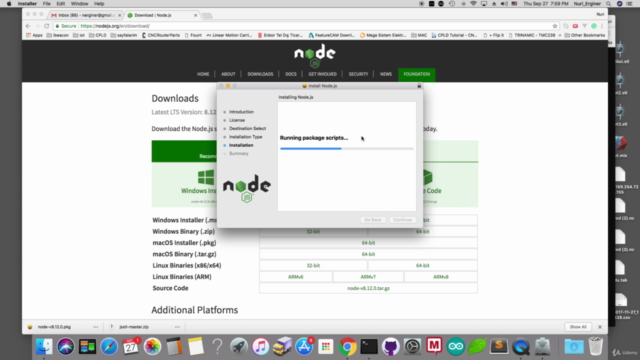The width and height of the screenshot is (640, 360).
Task: Click the new tab button in Chrome
Action: 207,16
